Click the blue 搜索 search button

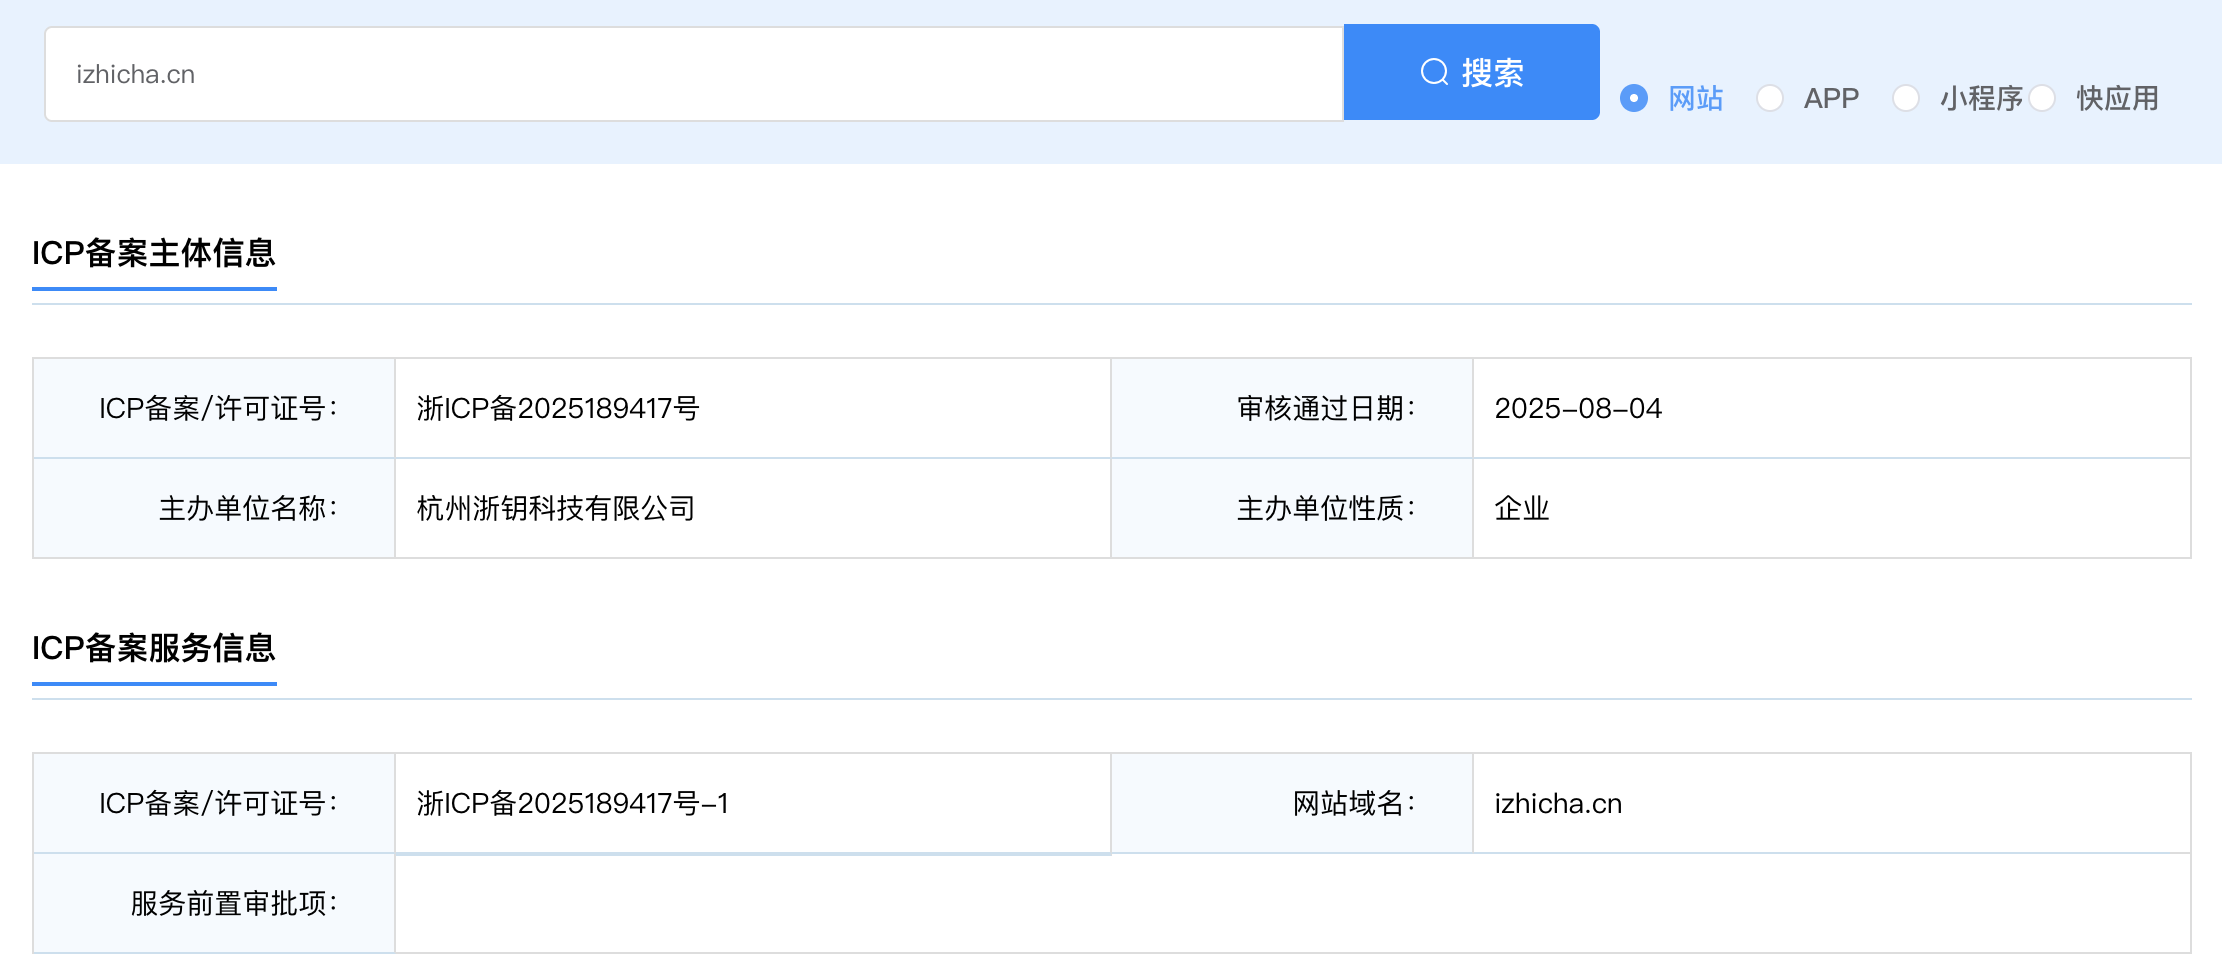(x=1471, y=72)
